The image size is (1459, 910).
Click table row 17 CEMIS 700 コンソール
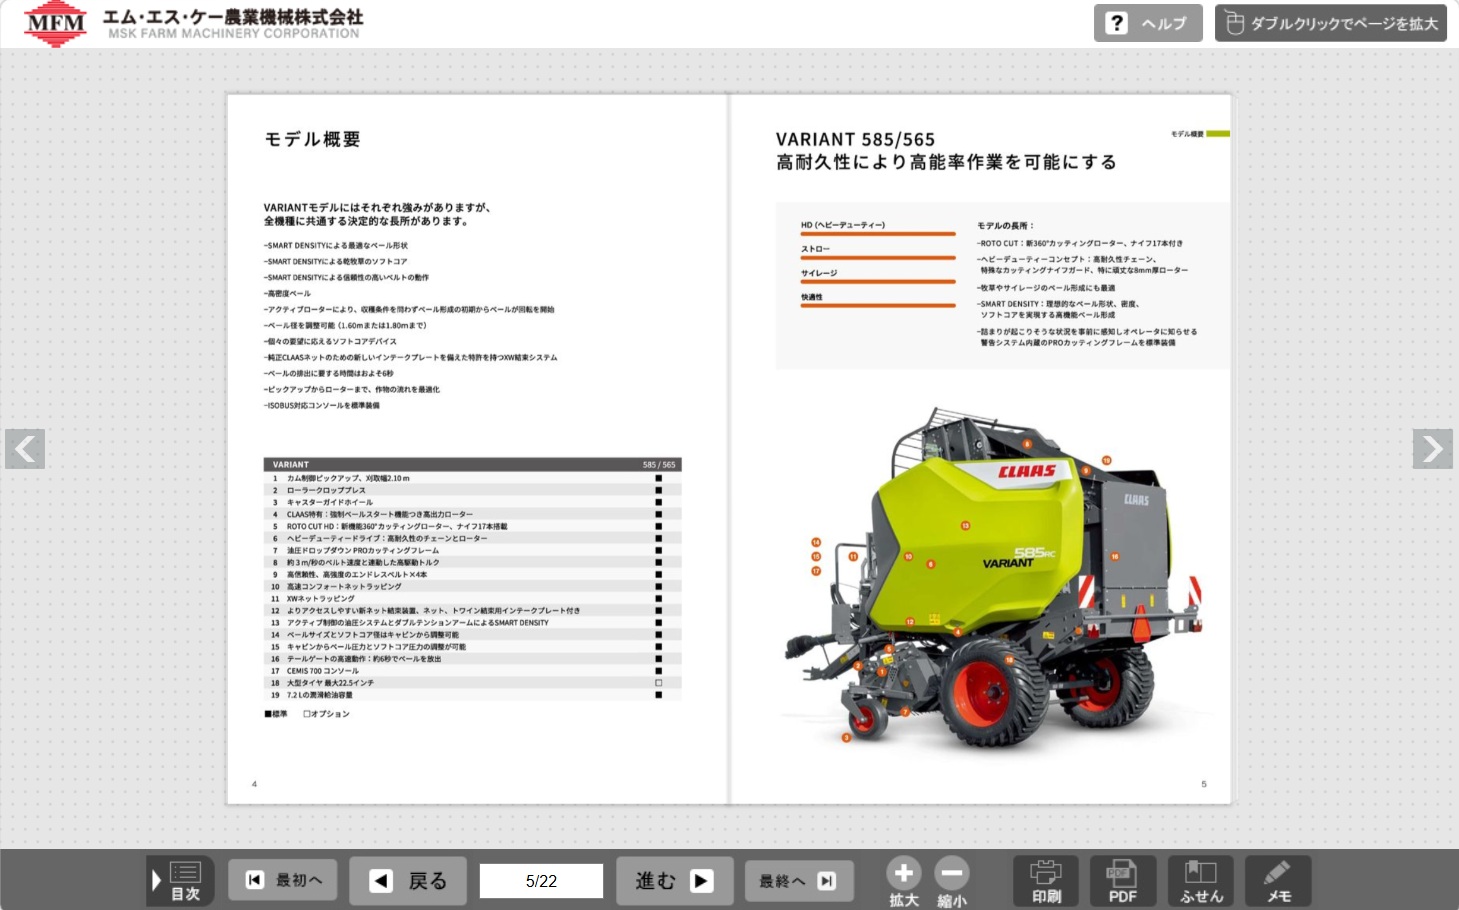point(472,671)
